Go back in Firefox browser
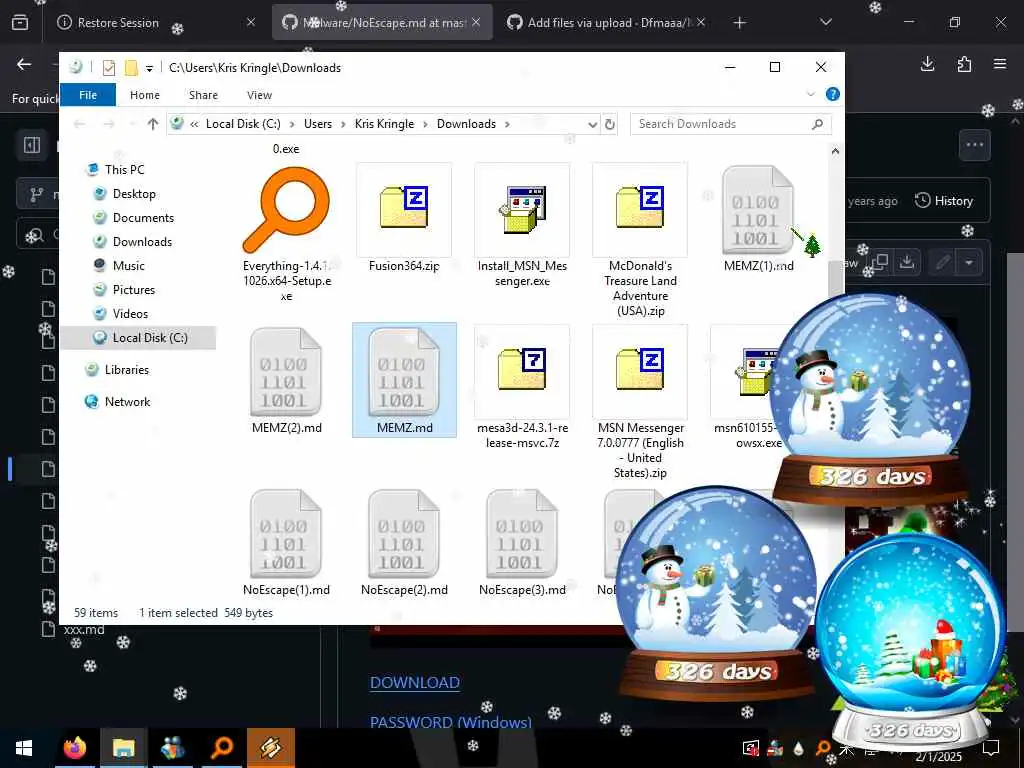The height and width of the screenshot is (768, 1024). click(24, 64)
